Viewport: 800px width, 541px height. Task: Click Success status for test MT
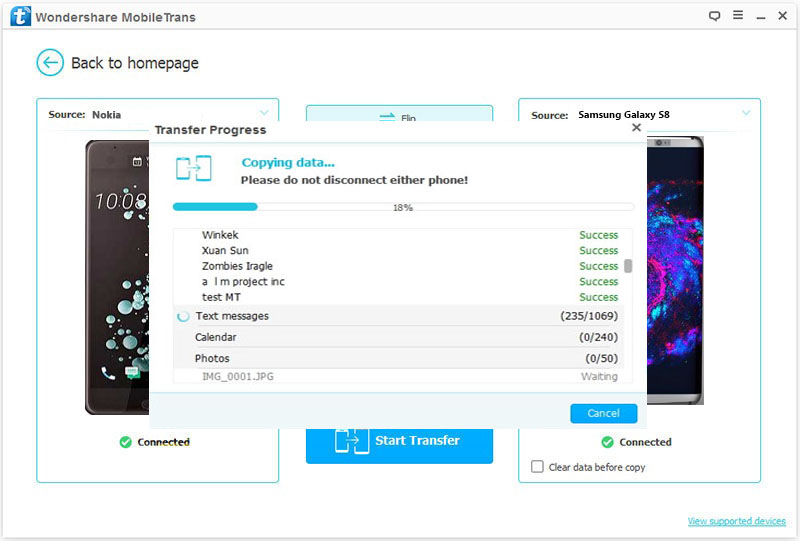[x=598, y=297]
